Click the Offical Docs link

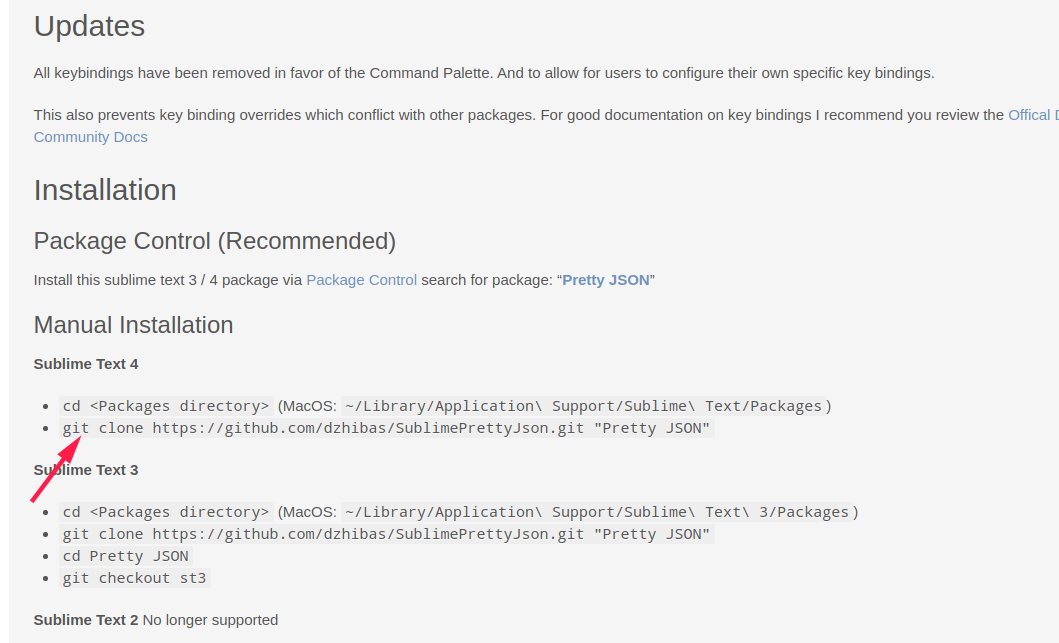[1033, 115]
